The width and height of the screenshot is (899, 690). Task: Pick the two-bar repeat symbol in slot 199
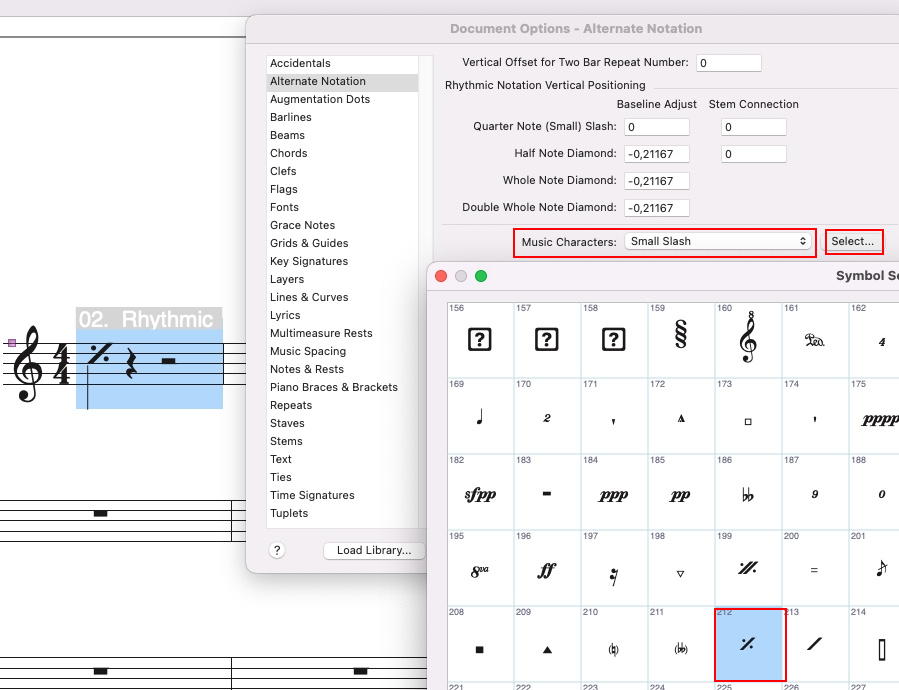748,571
